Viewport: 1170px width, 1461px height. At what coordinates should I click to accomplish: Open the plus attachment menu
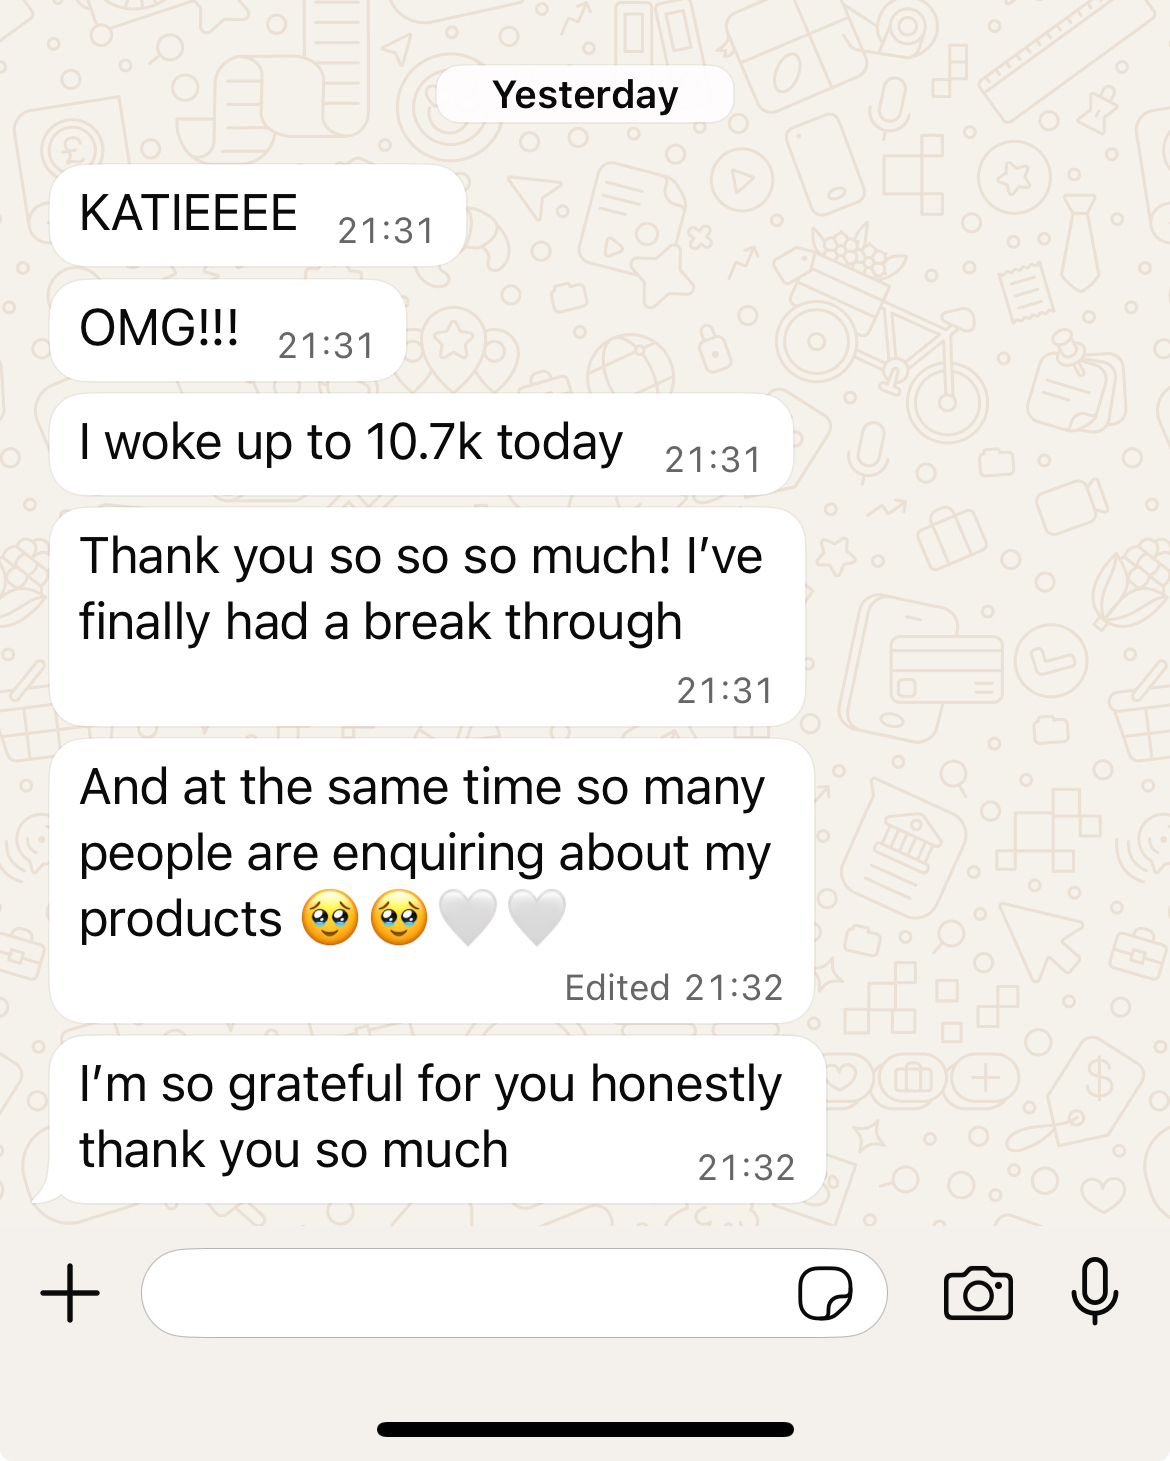(x=70, y=1293)
